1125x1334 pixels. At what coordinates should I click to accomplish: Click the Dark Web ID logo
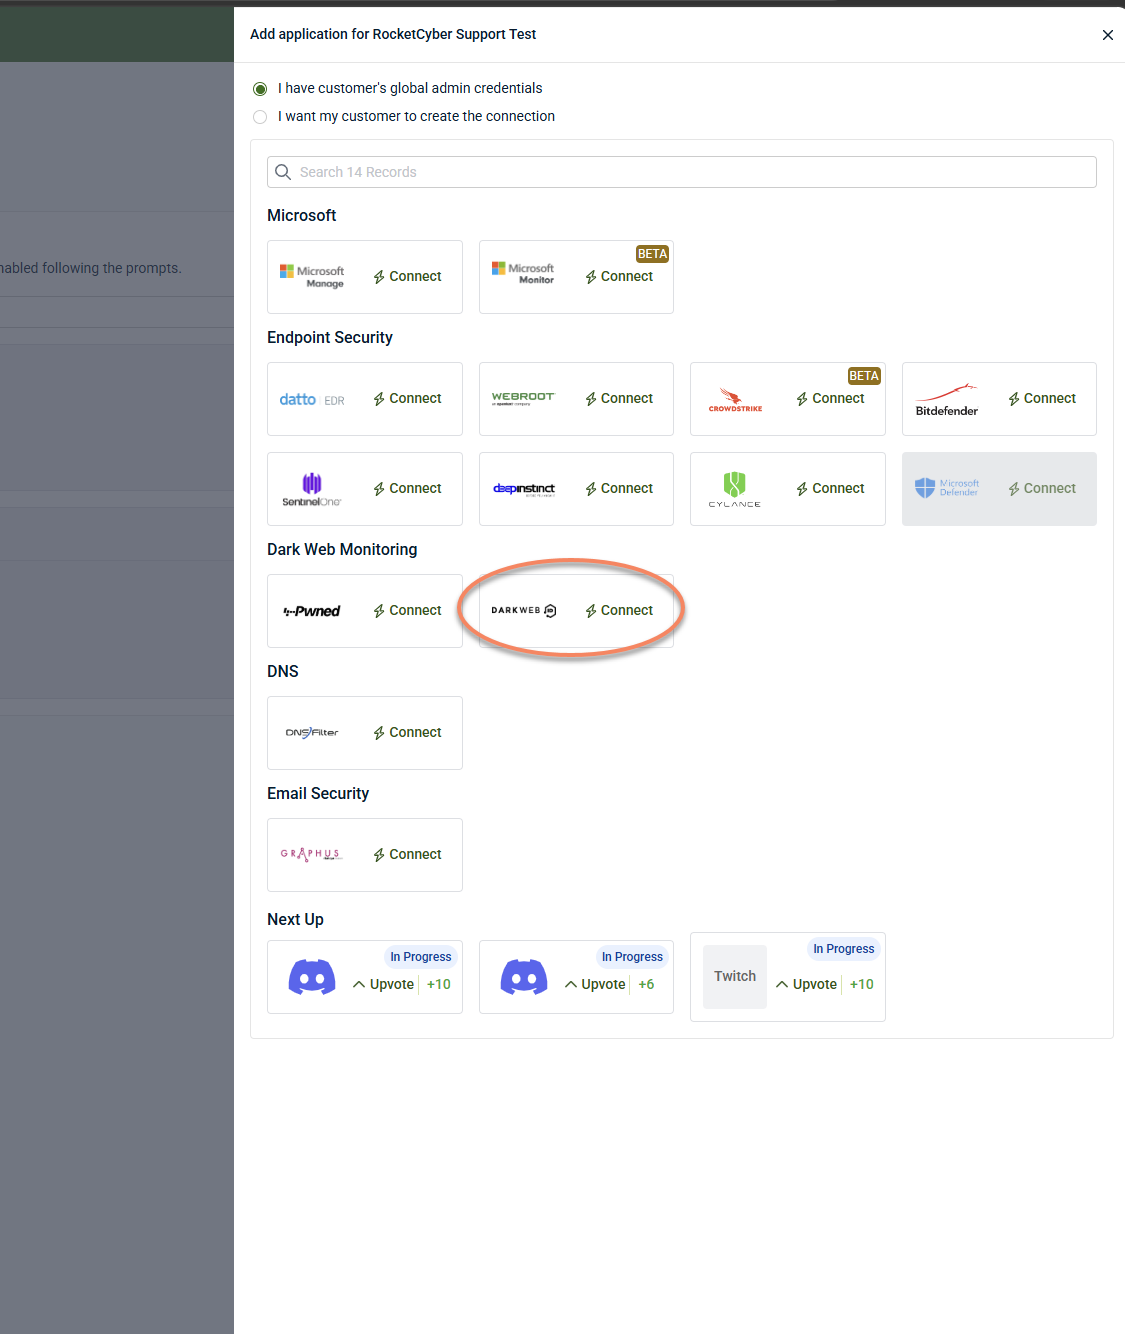(524, 610)
